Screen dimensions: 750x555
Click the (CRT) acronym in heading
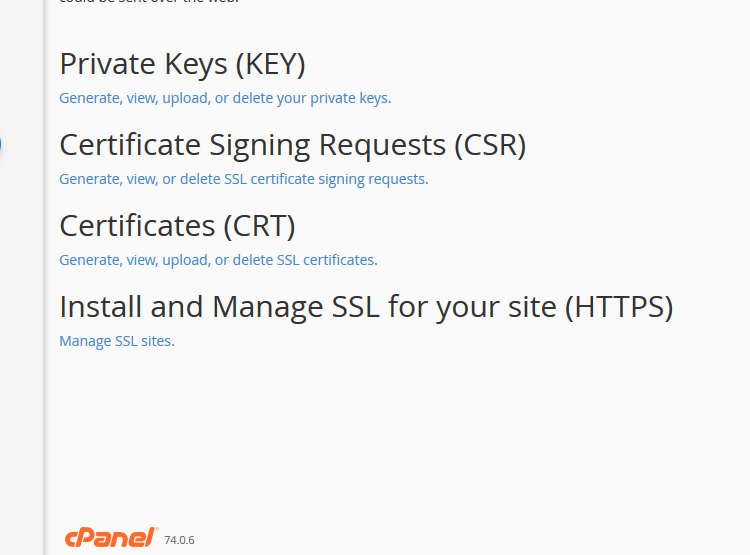(x=259, y=226)
